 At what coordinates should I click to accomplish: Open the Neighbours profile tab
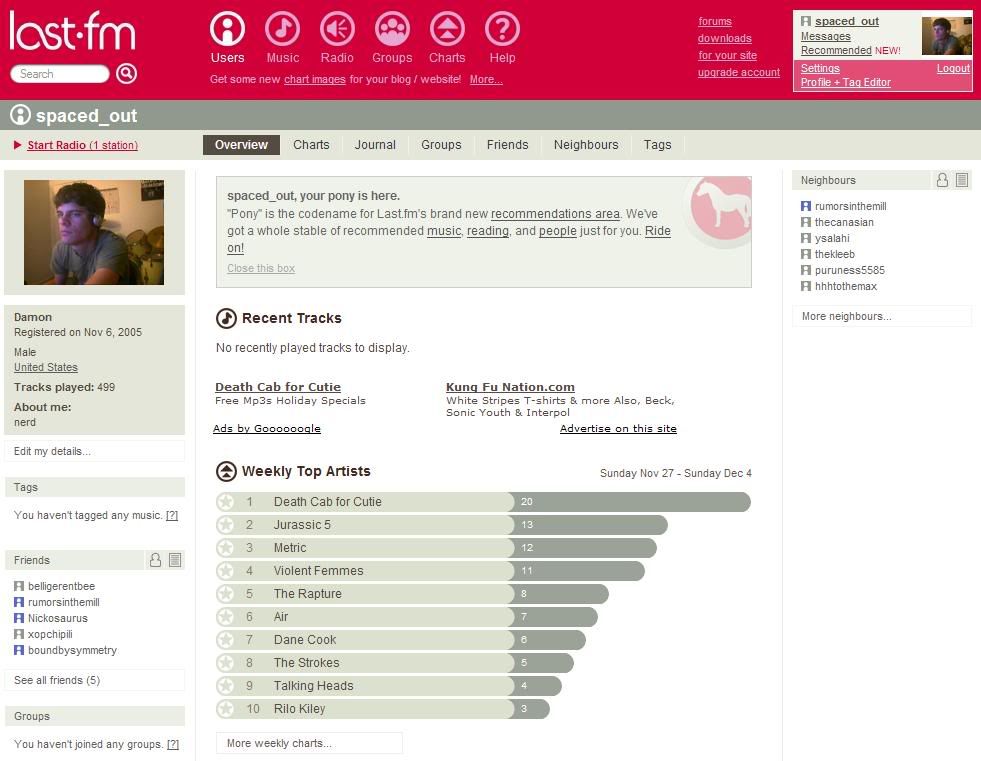(x=586, y=145)
